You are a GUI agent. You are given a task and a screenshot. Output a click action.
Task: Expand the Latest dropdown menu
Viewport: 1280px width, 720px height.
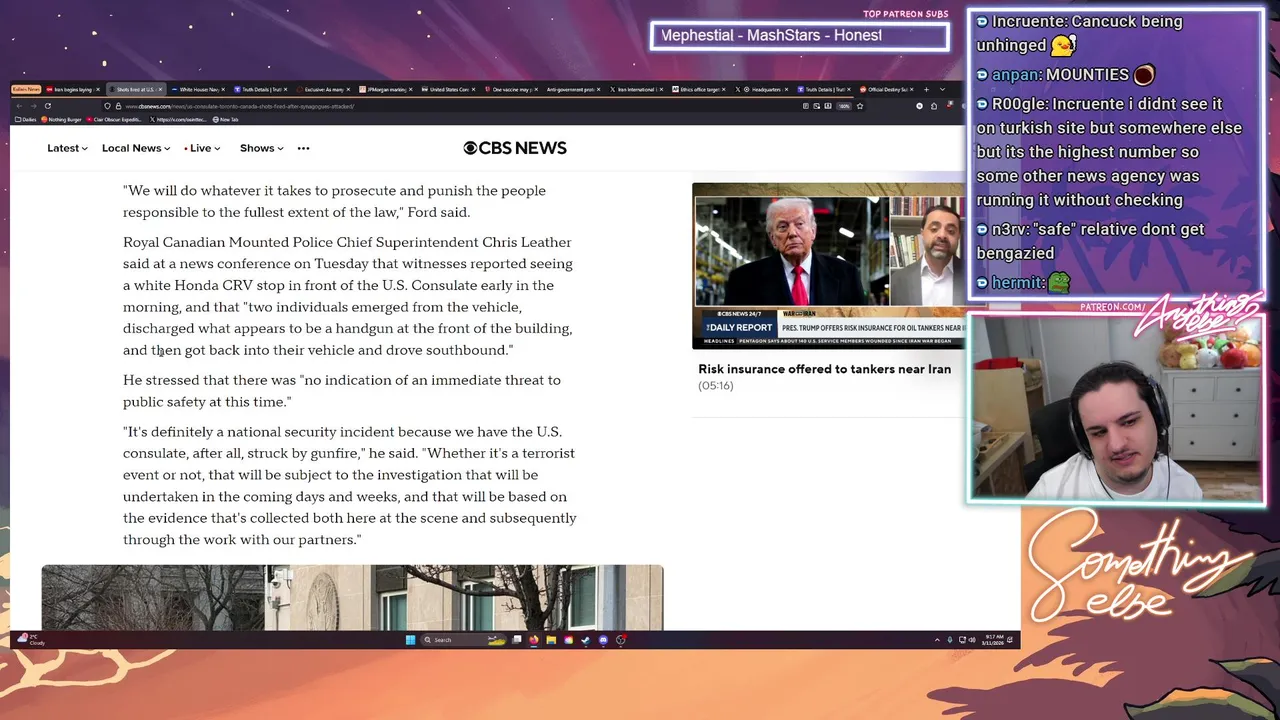(67, 148)
